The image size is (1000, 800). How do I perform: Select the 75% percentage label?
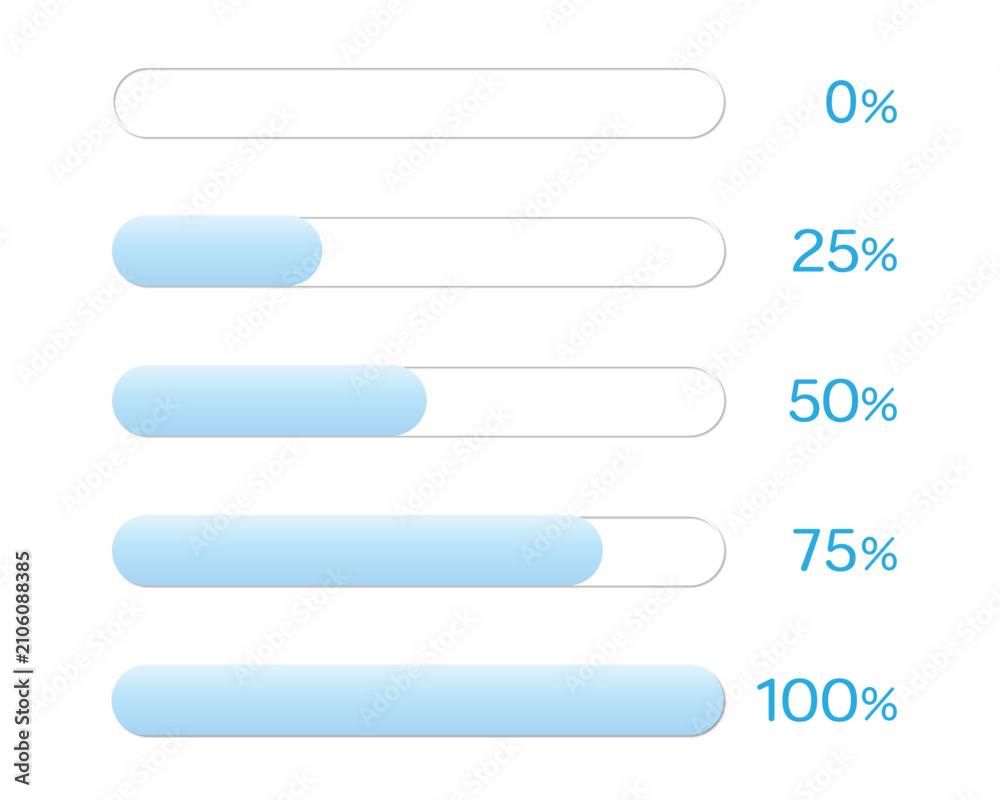point(845,550)
